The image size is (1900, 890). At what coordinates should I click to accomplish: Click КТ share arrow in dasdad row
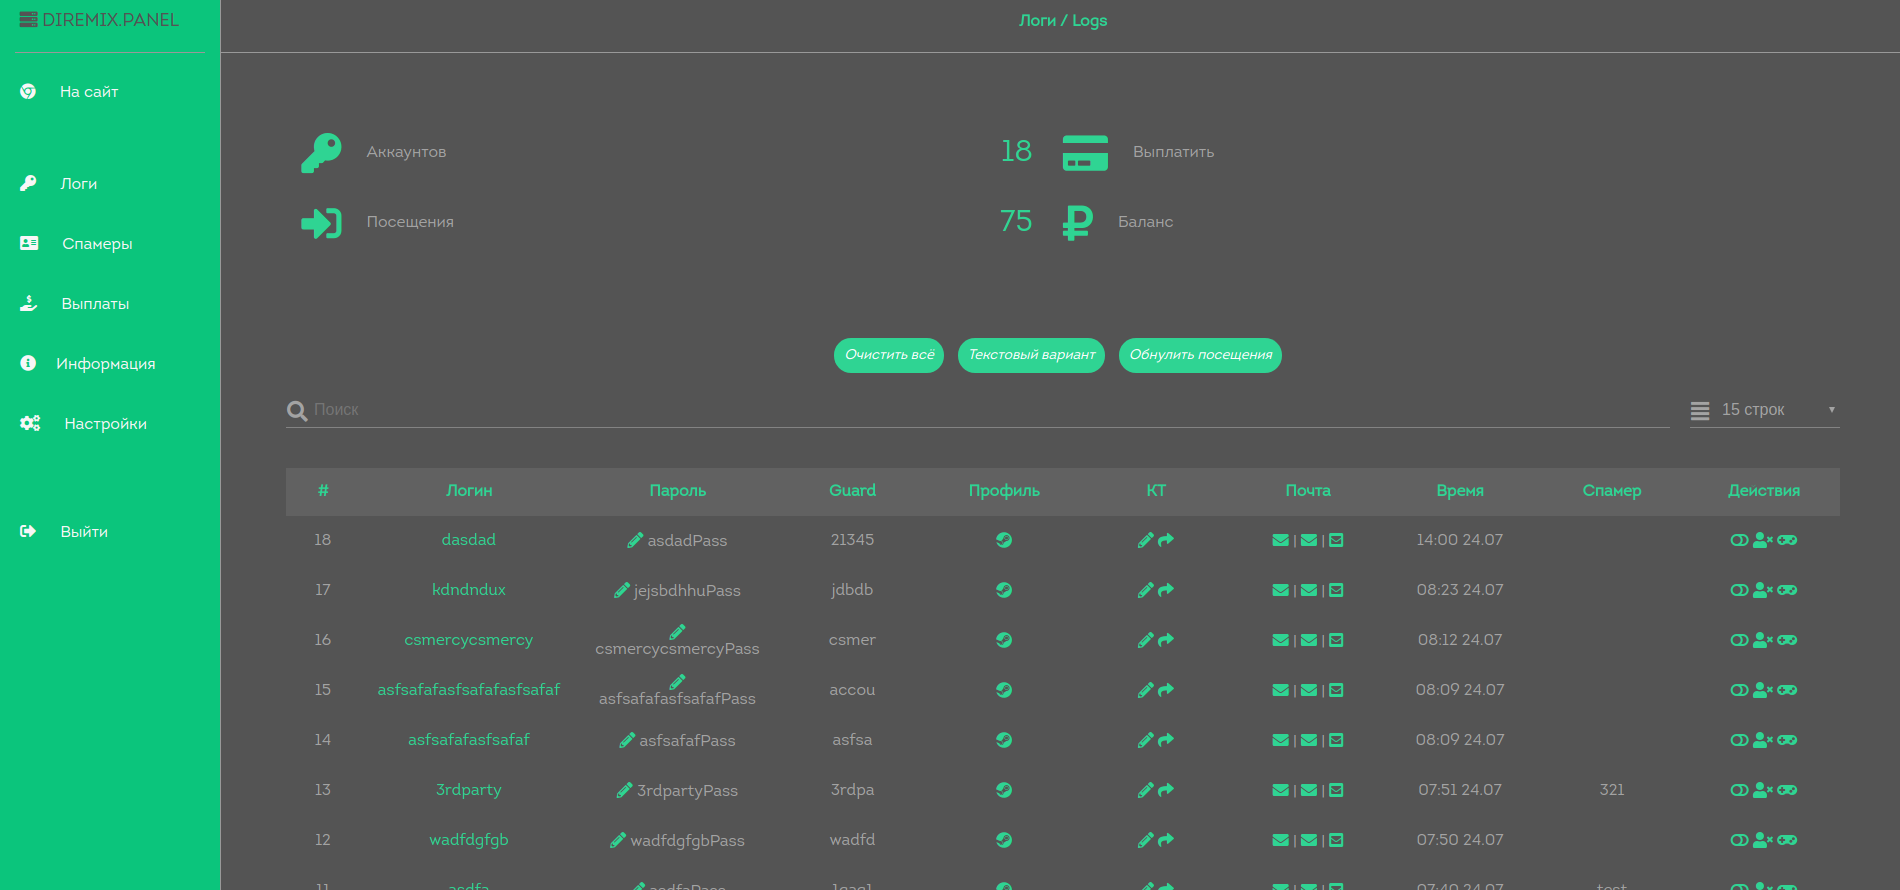1166,540
